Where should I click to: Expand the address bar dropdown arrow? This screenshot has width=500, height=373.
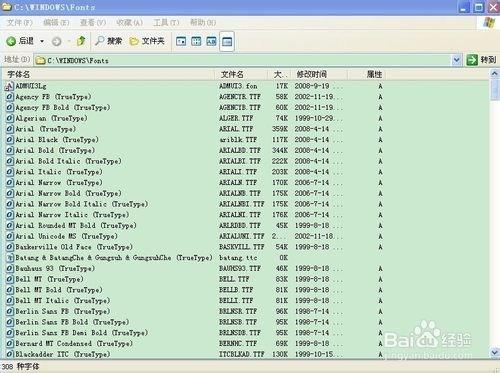[456, 60]
